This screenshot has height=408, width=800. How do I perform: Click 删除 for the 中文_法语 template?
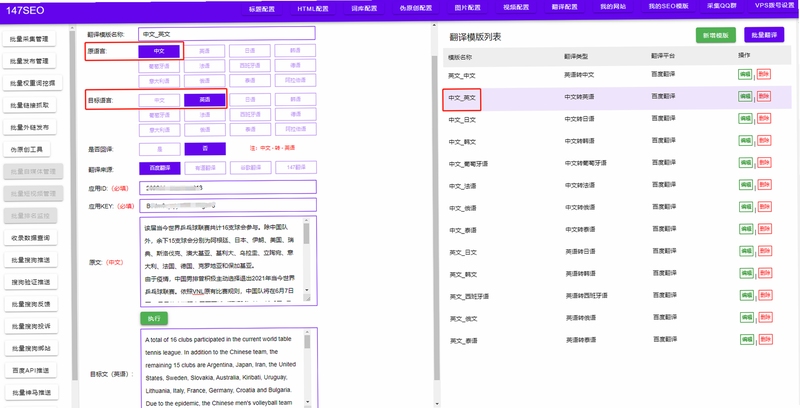(764, 185)
